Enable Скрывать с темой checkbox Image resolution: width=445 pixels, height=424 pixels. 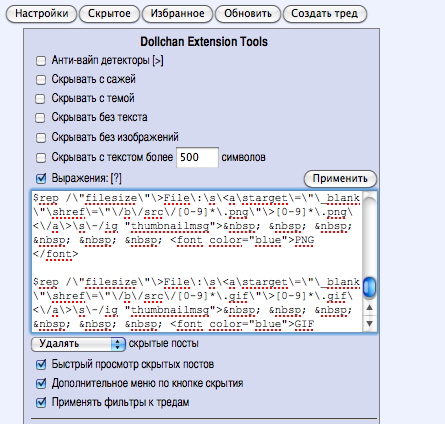(41, 99)
